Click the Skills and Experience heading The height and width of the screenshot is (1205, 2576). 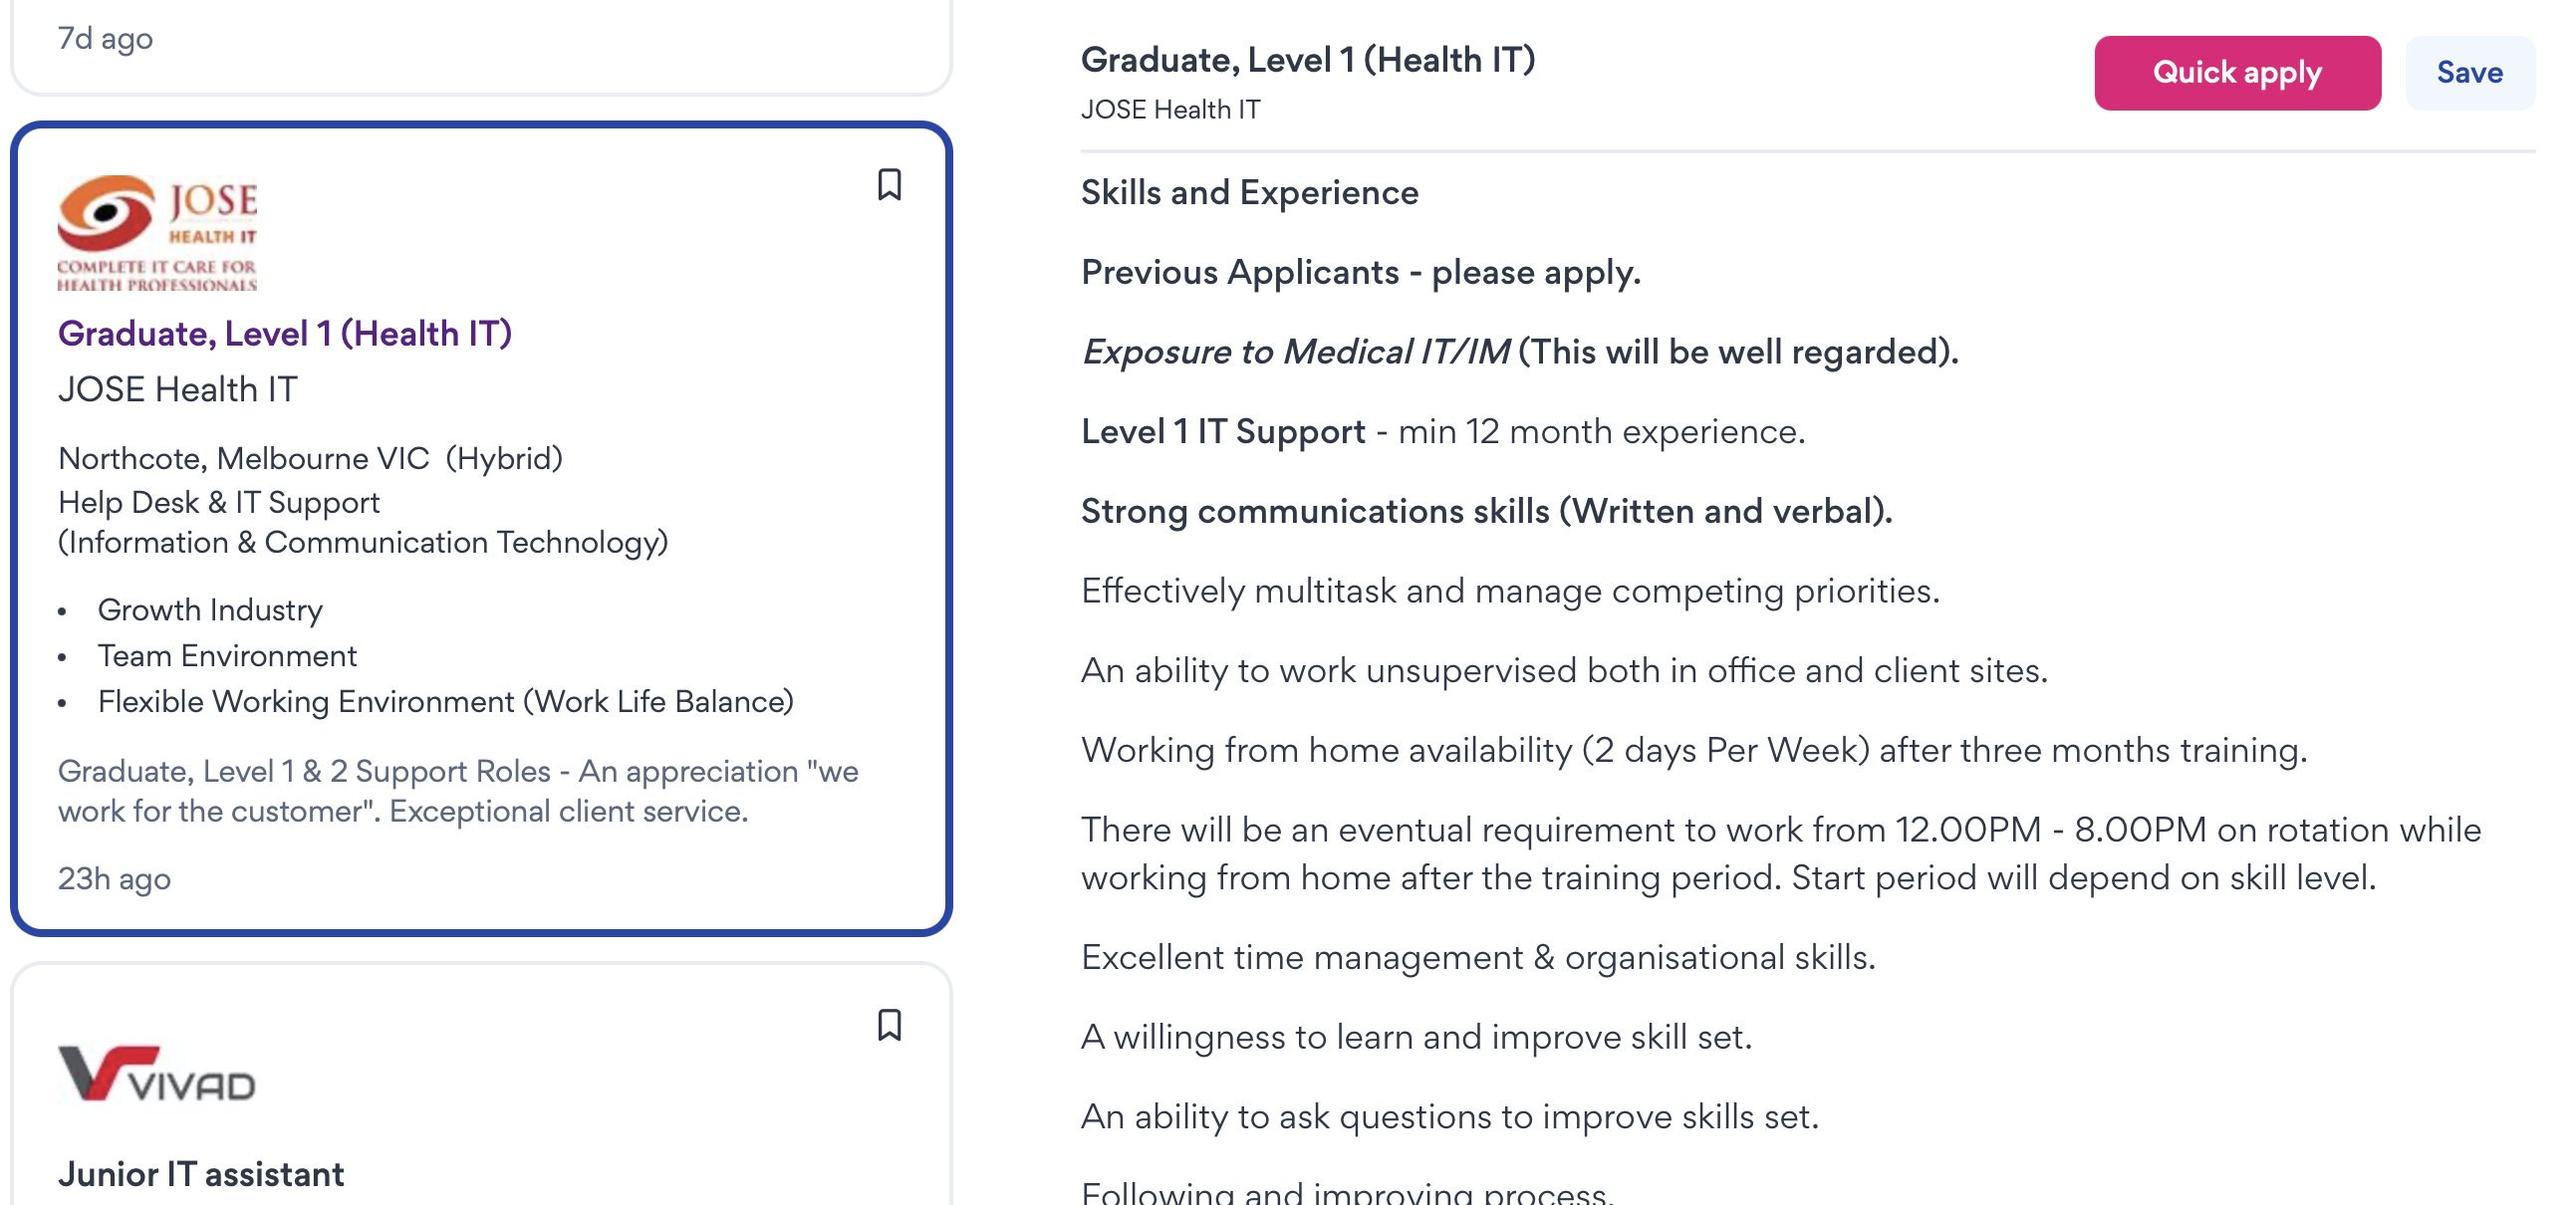tap(1249, 193)
